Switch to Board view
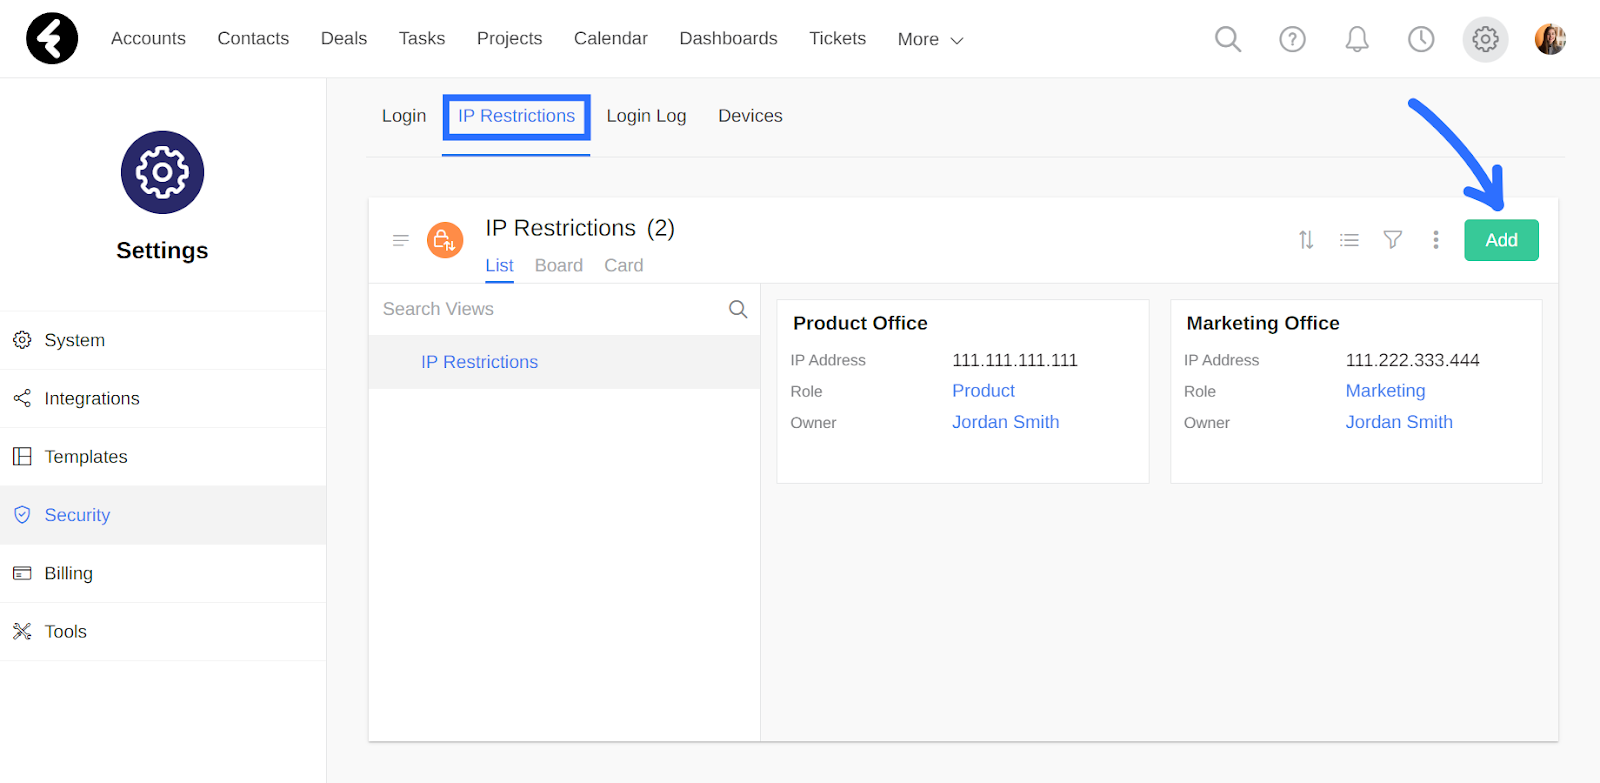Viewport: 1600px width, 783px height. pos(559,265)
